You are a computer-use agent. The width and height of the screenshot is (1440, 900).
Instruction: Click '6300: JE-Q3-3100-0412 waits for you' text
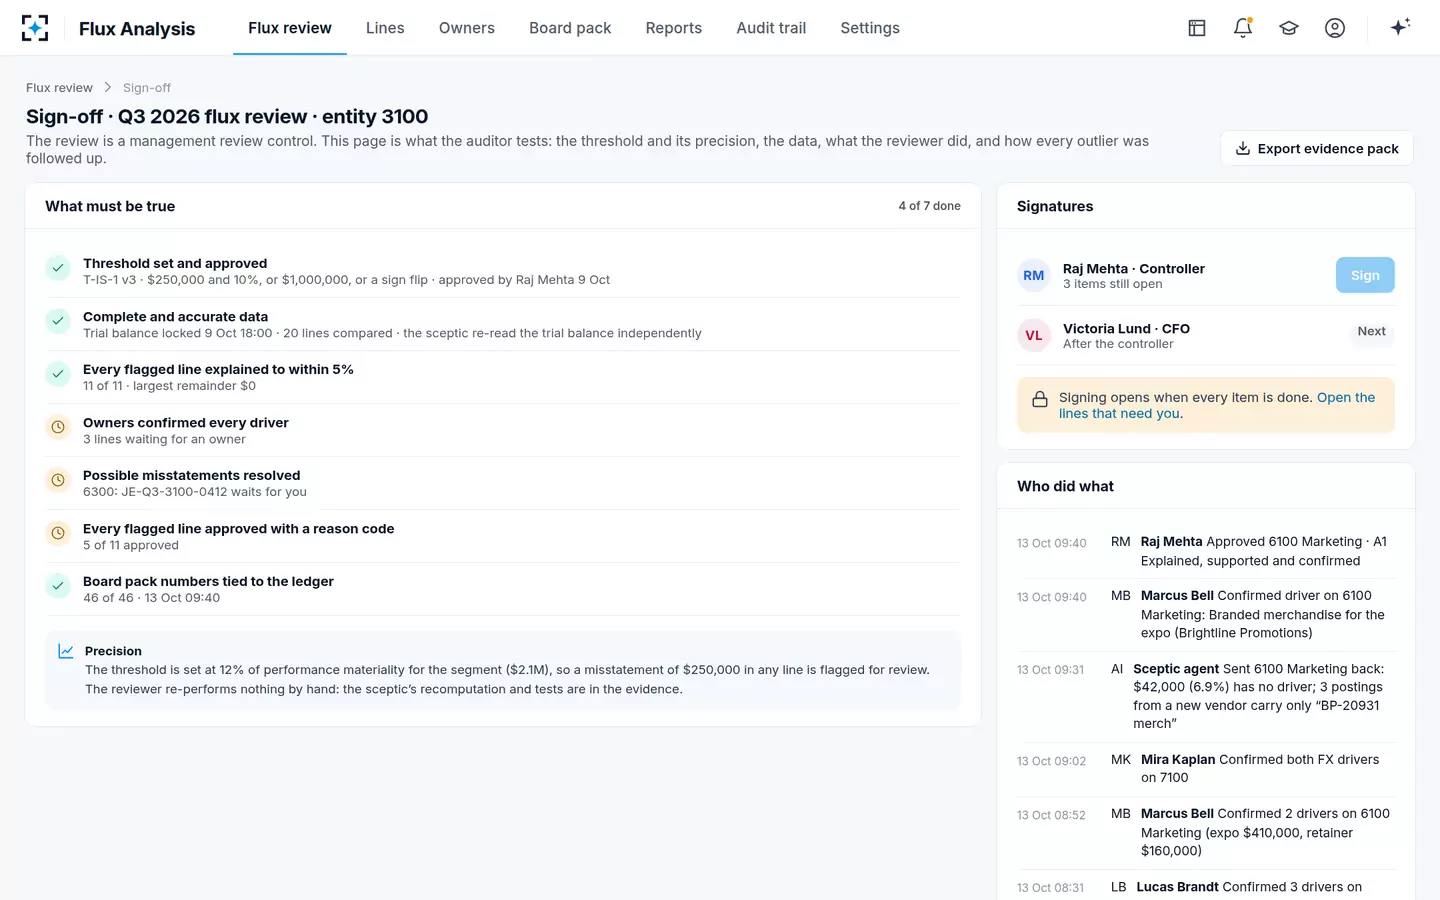[195, 492]
